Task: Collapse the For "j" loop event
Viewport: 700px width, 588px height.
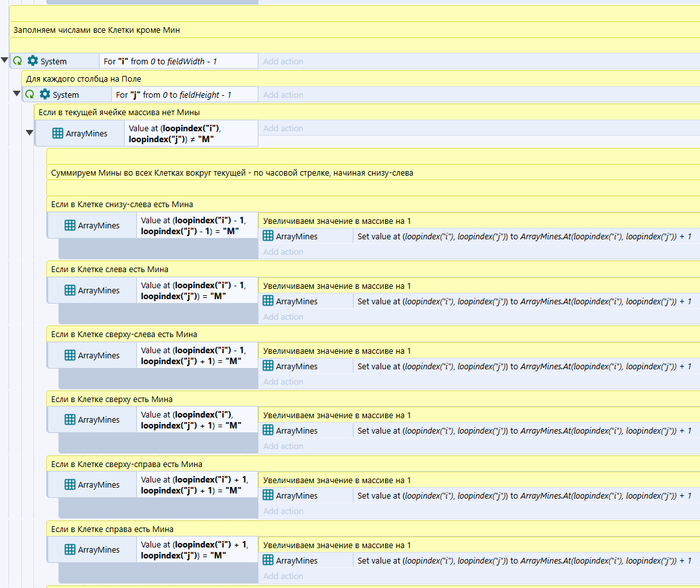Action: pyautogui.click(x=17, y=95)
